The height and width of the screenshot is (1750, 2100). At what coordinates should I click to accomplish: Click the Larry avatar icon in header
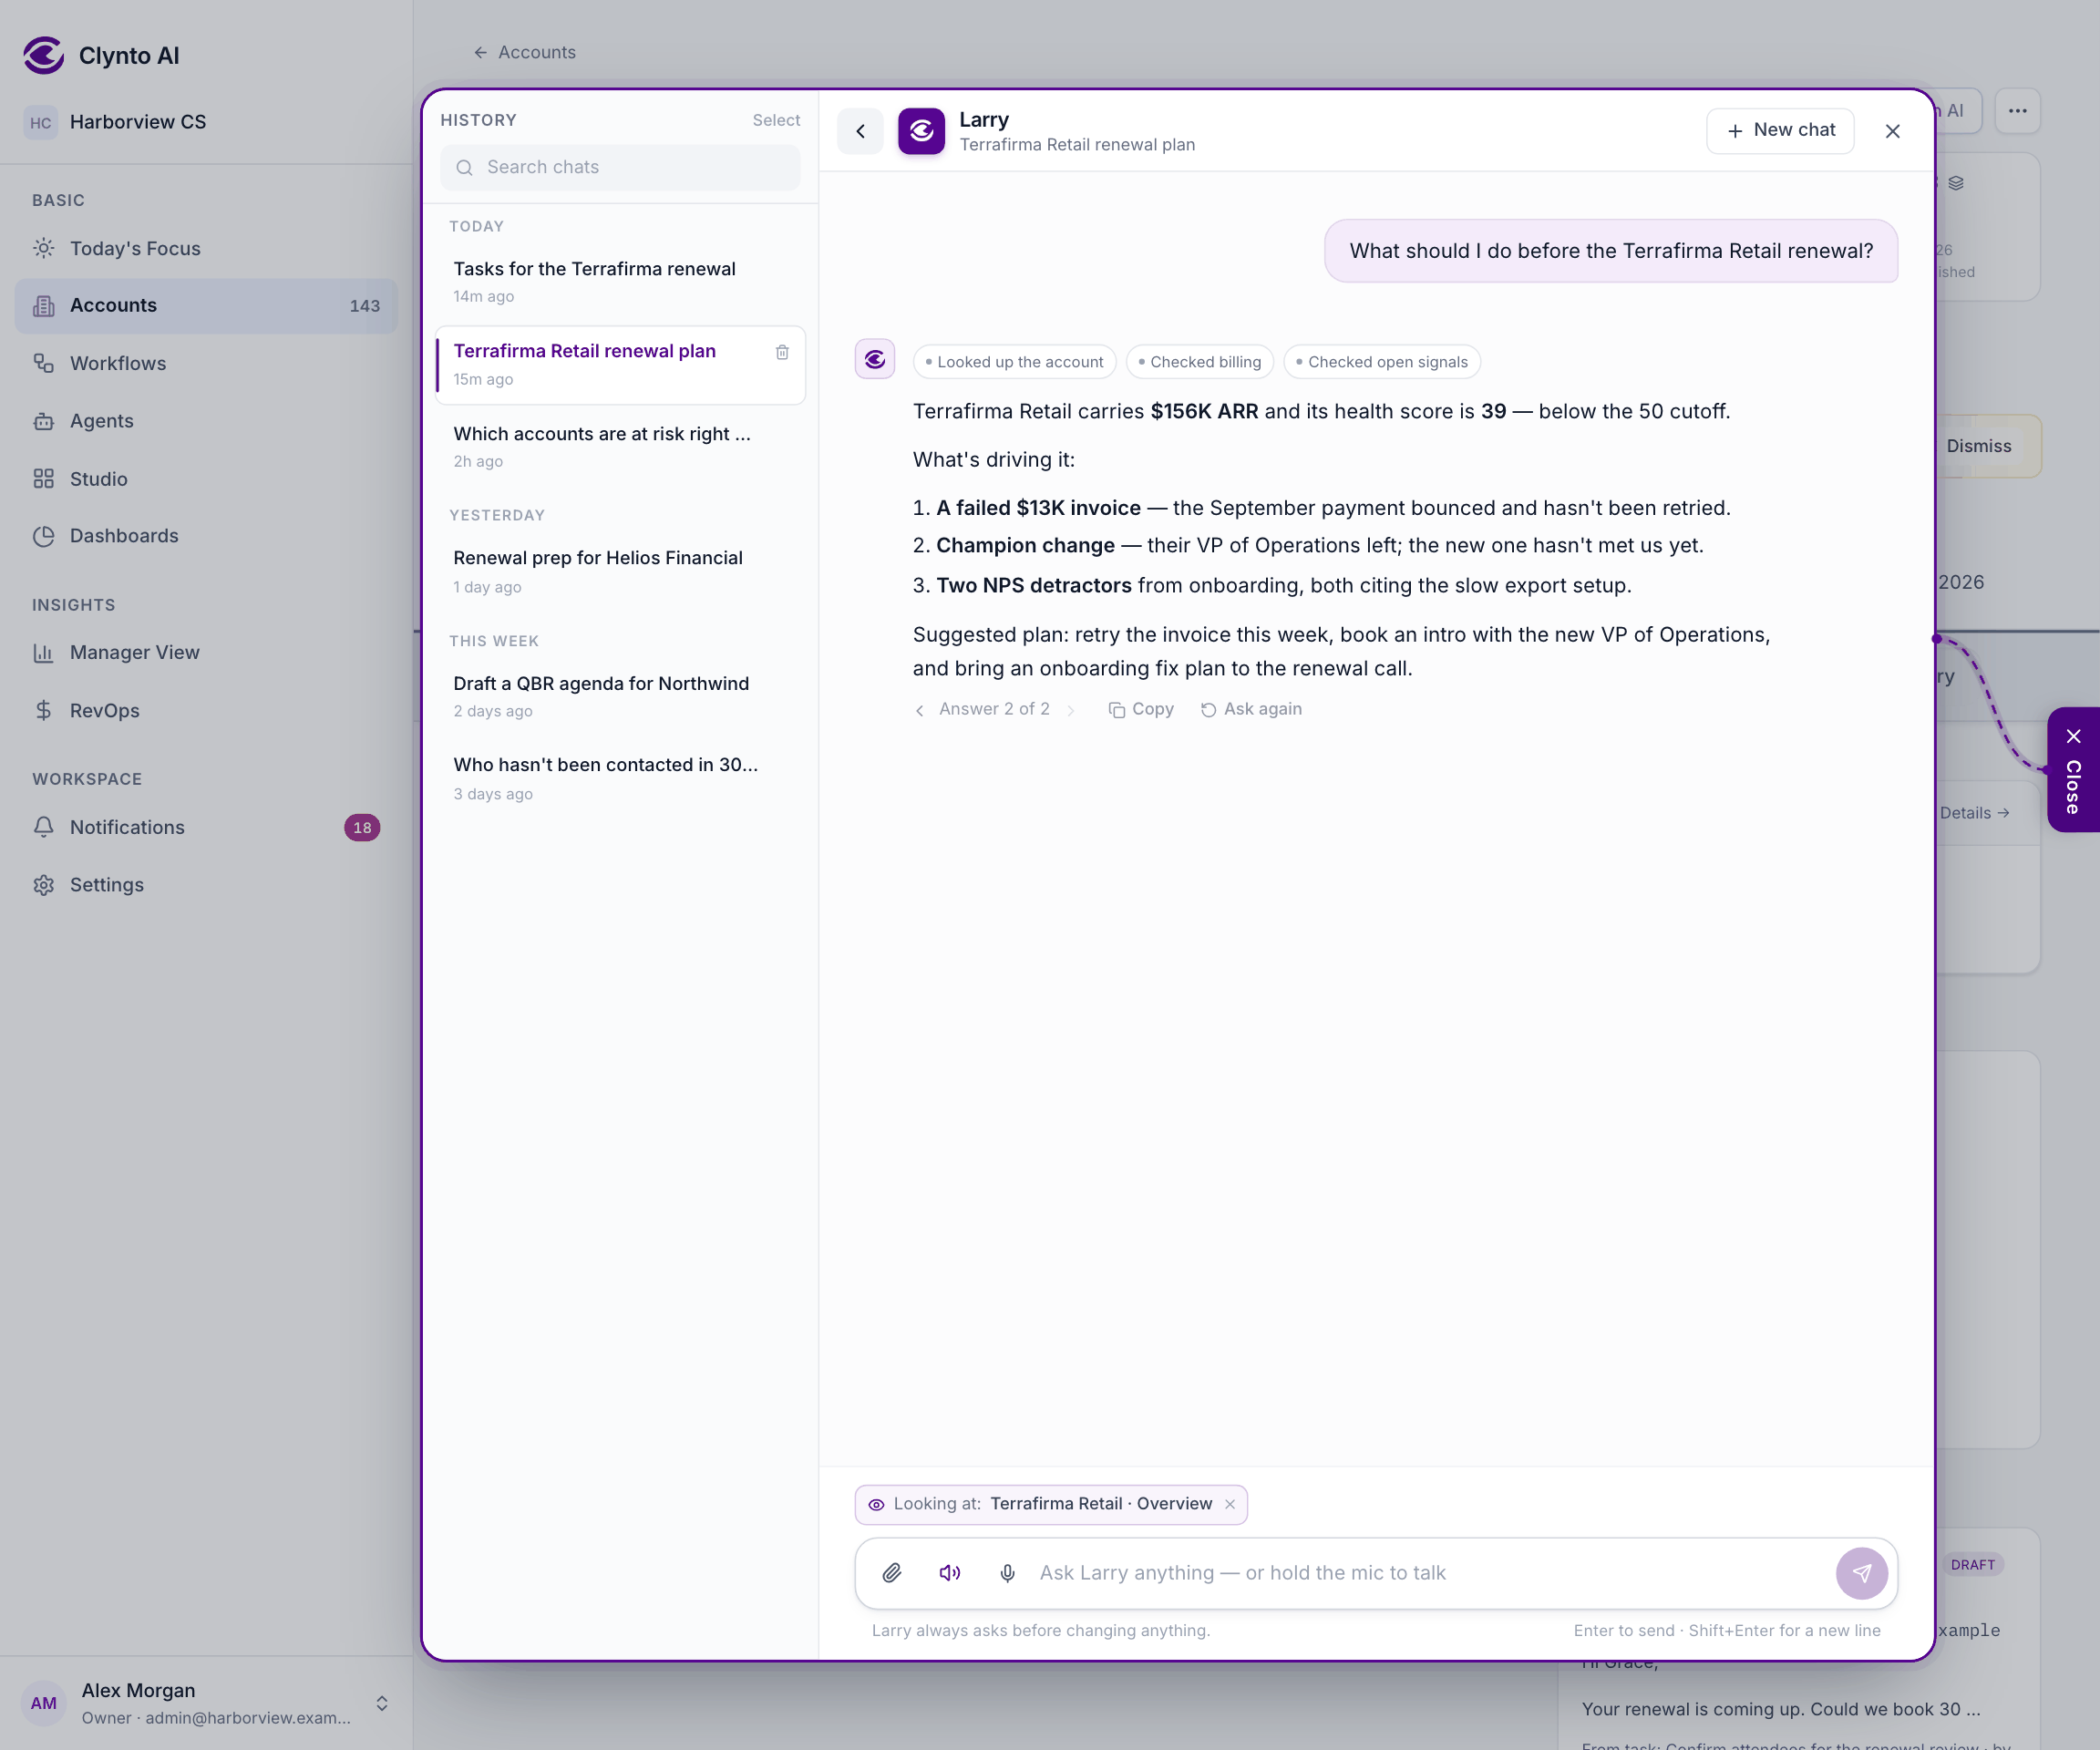click(921, 131)
